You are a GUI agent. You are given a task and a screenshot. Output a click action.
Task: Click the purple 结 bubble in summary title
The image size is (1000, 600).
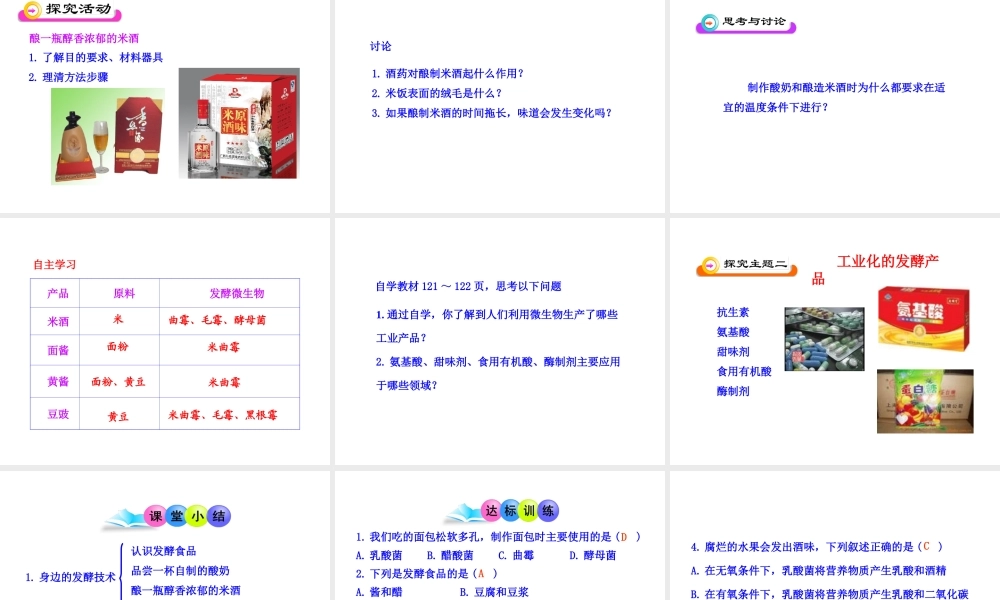tap(219, 516)
